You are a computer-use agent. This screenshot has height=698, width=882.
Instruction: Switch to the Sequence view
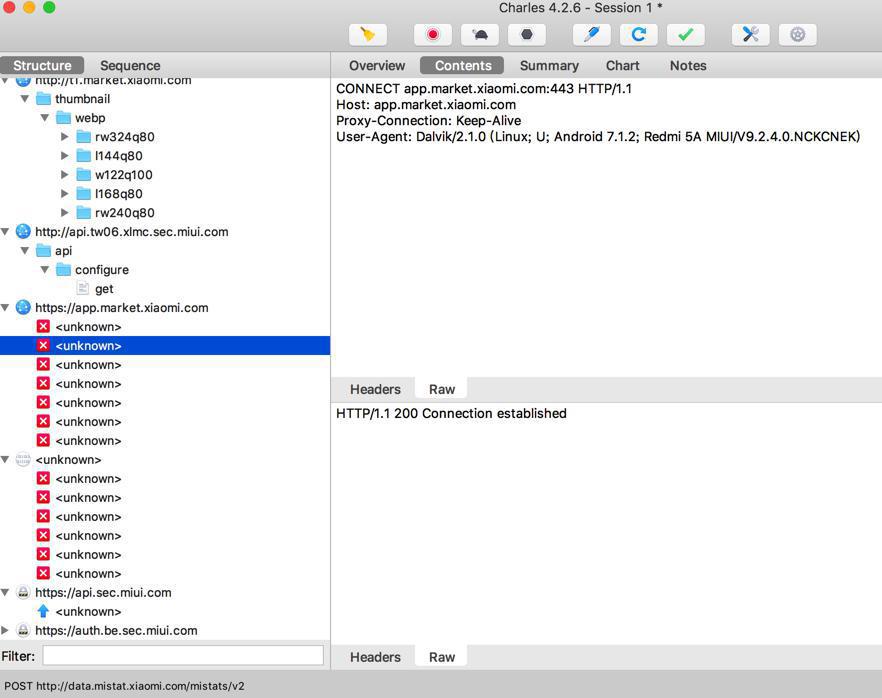tap(130, 65)
